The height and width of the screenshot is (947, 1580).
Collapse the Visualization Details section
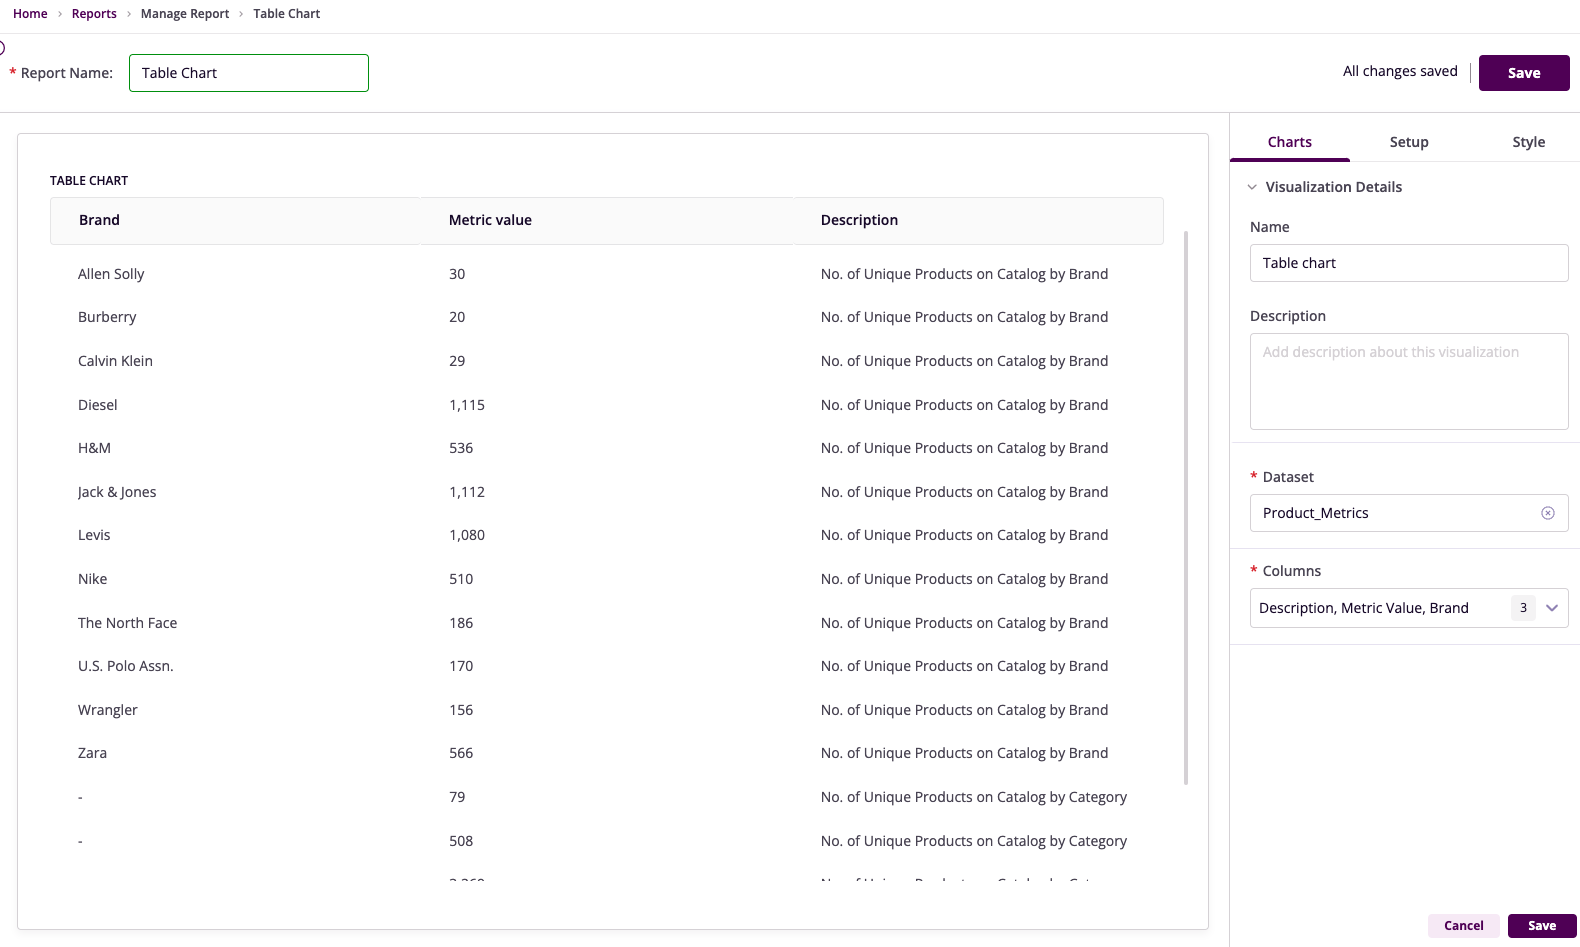[1252, 187]
